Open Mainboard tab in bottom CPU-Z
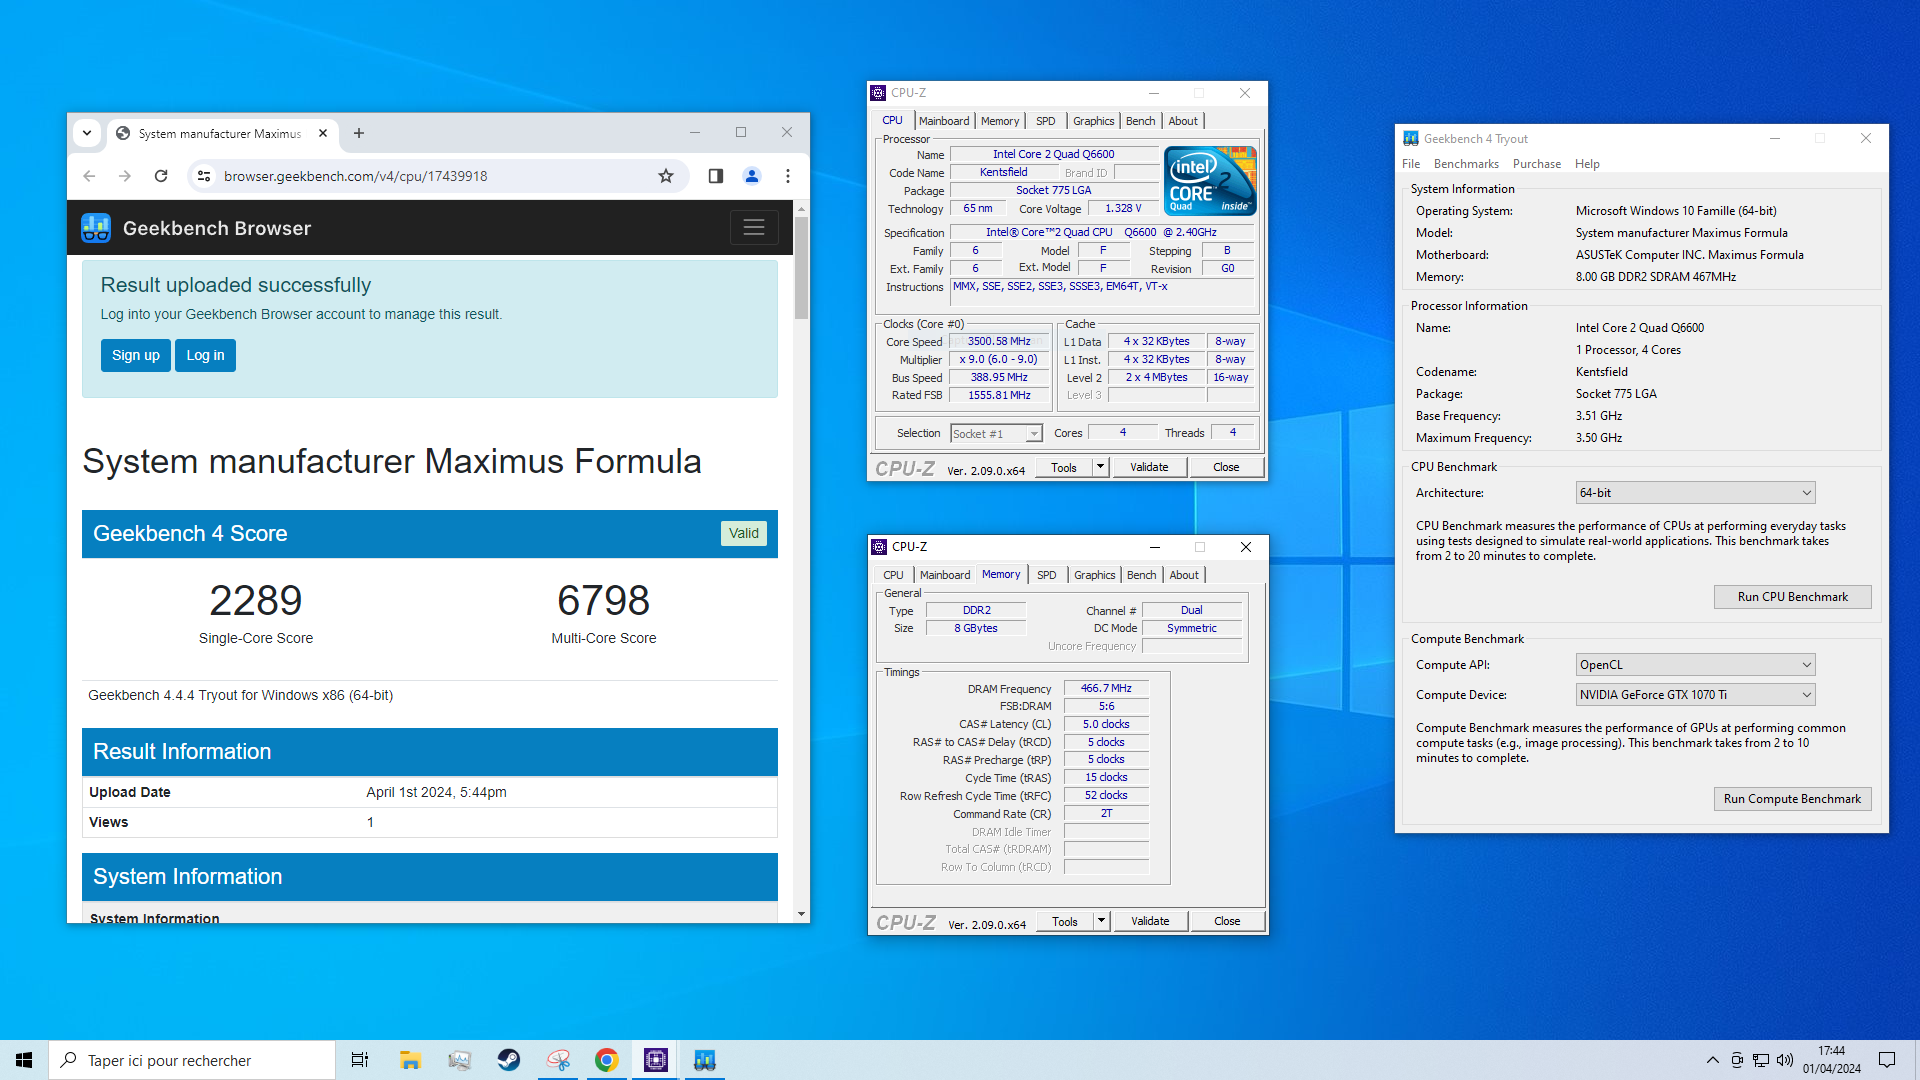The width and height of the screenshot is (1920, 1080). [945, 575]
